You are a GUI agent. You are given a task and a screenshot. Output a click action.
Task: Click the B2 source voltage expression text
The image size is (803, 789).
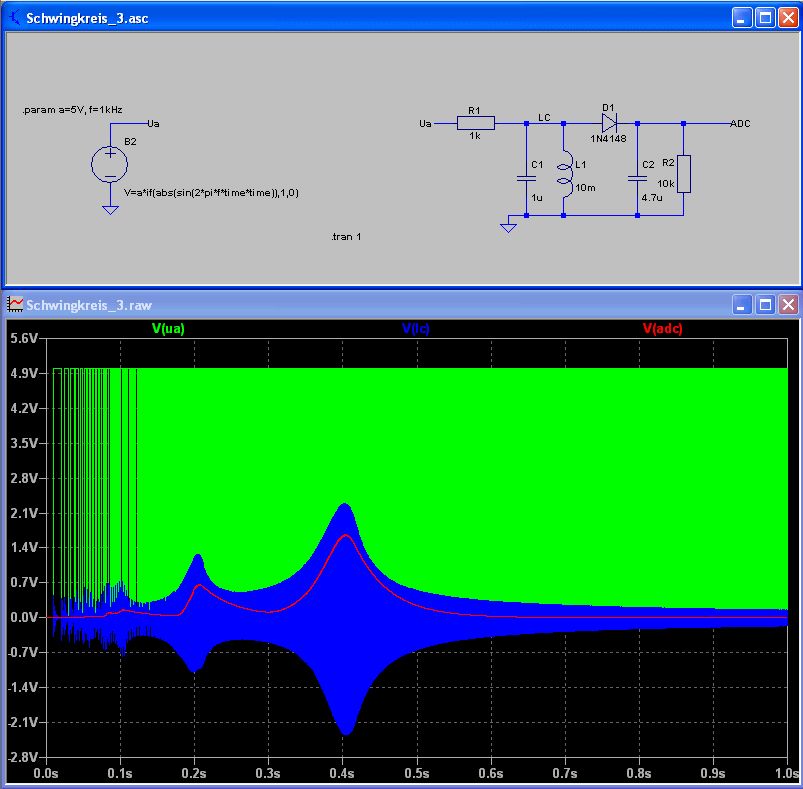[x=211, y=192]
